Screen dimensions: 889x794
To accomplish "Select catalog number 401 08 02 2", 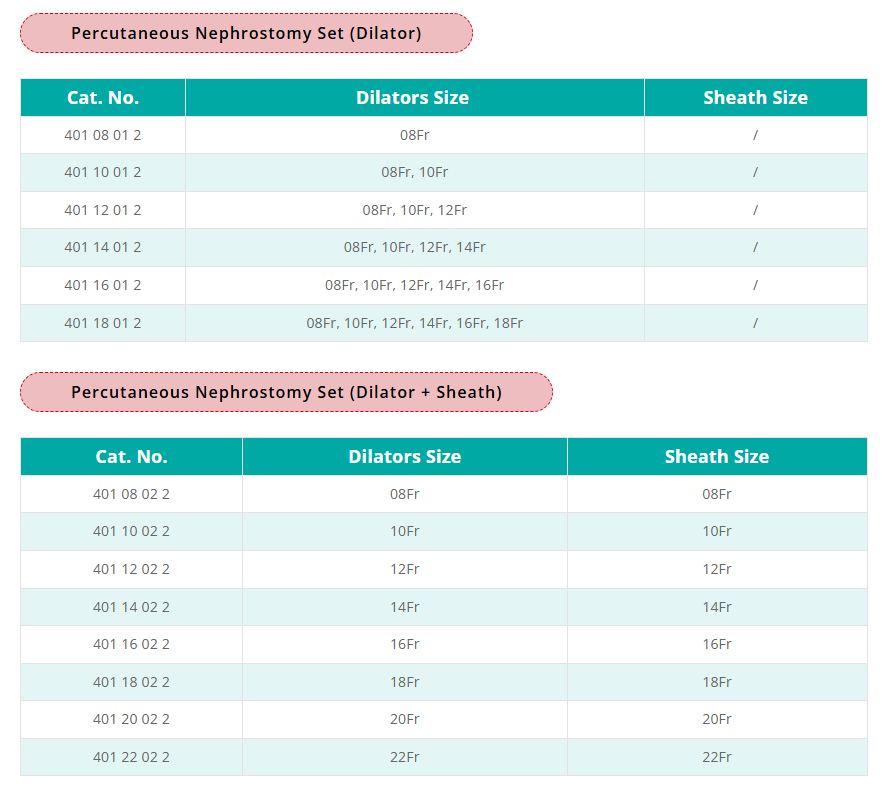I will coord(131,494).
